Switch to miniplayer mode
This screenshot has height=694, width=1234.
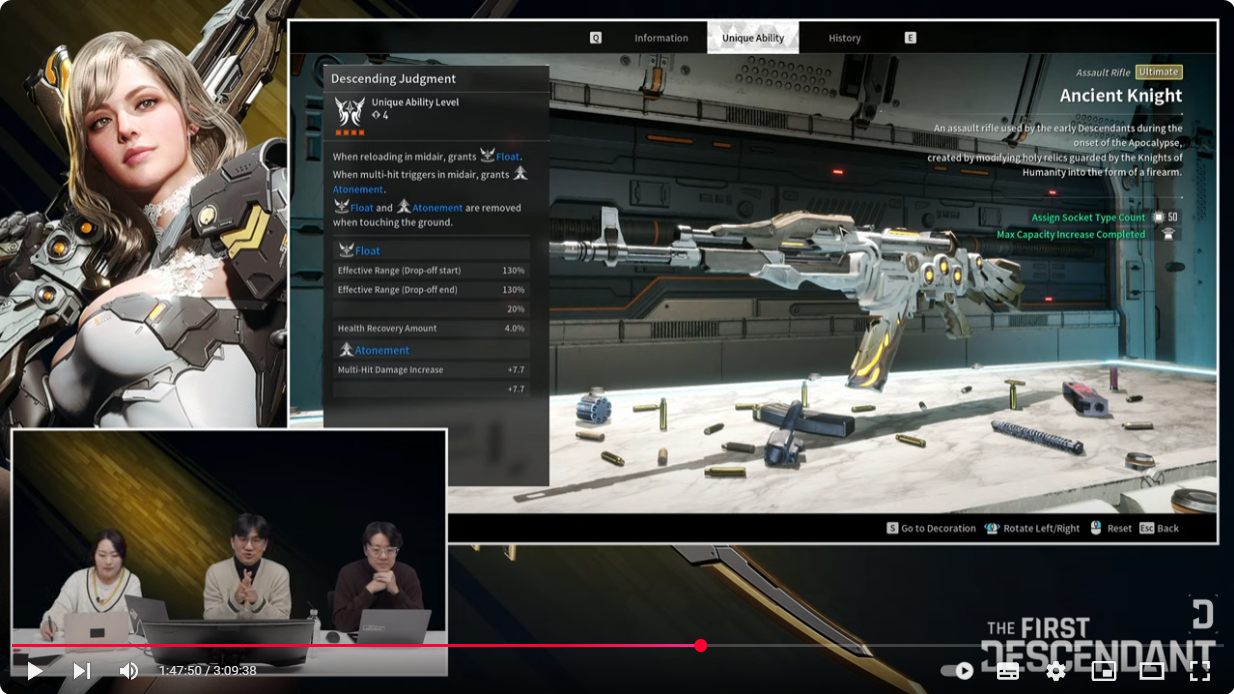[1104, 671]
